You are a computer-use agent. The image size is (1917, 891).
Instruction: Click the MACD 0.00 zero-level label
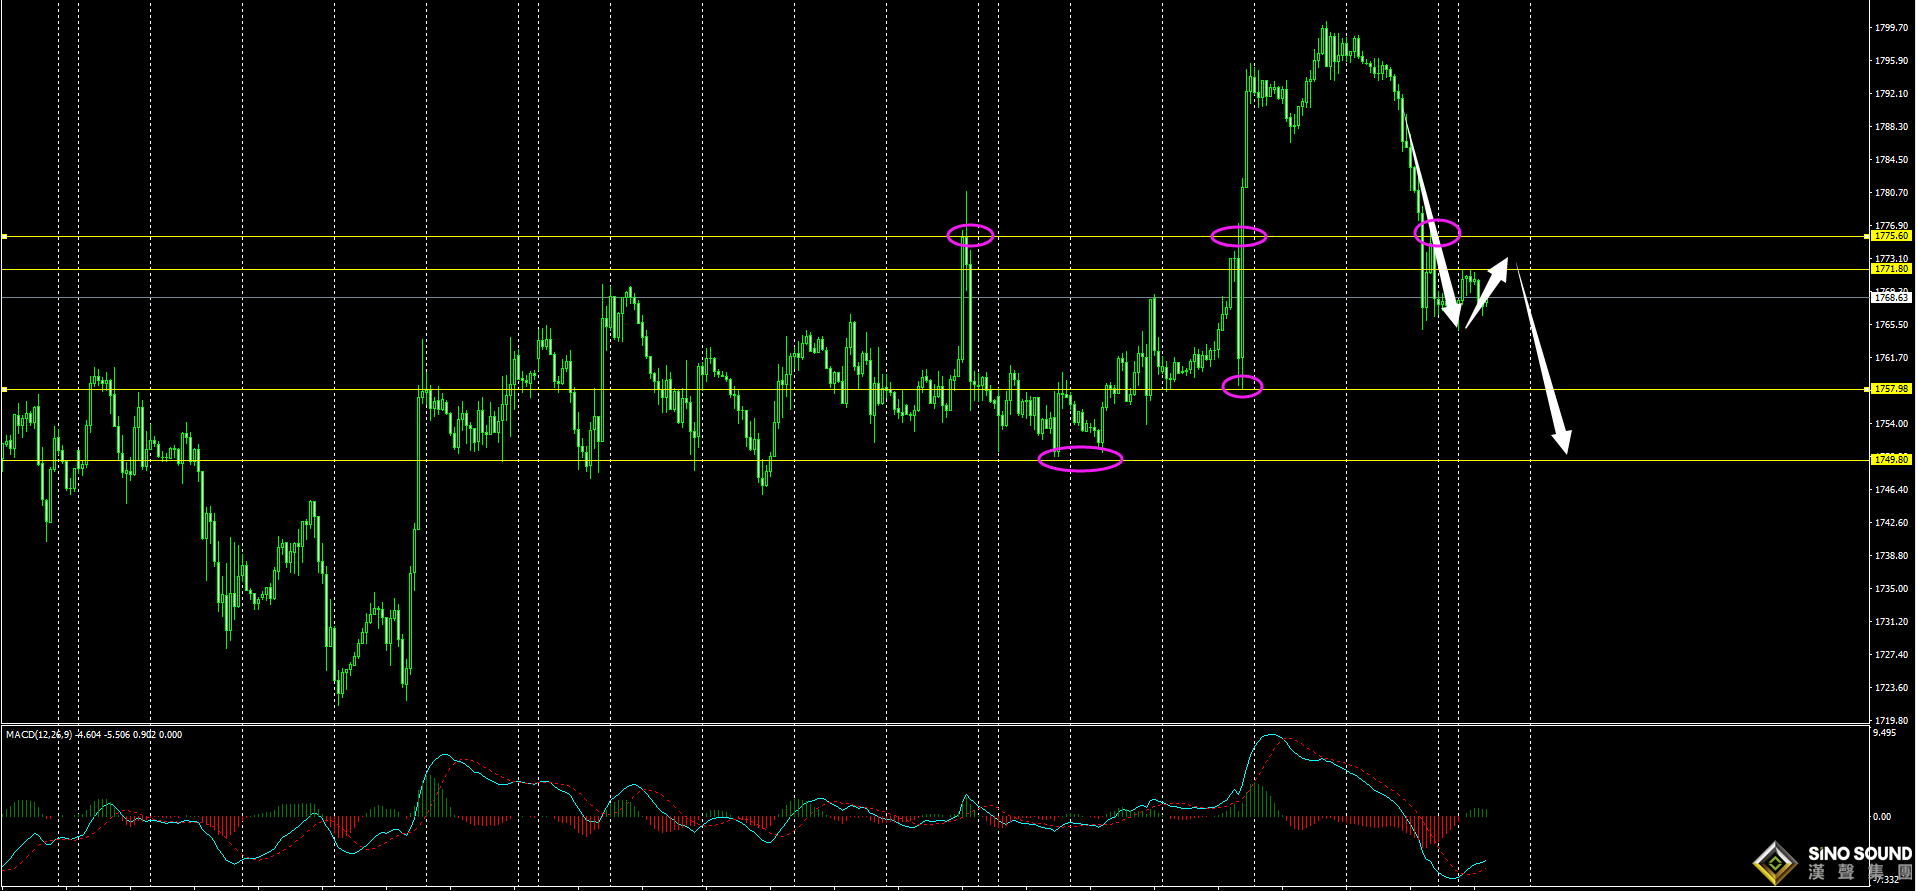(1882, 817)
